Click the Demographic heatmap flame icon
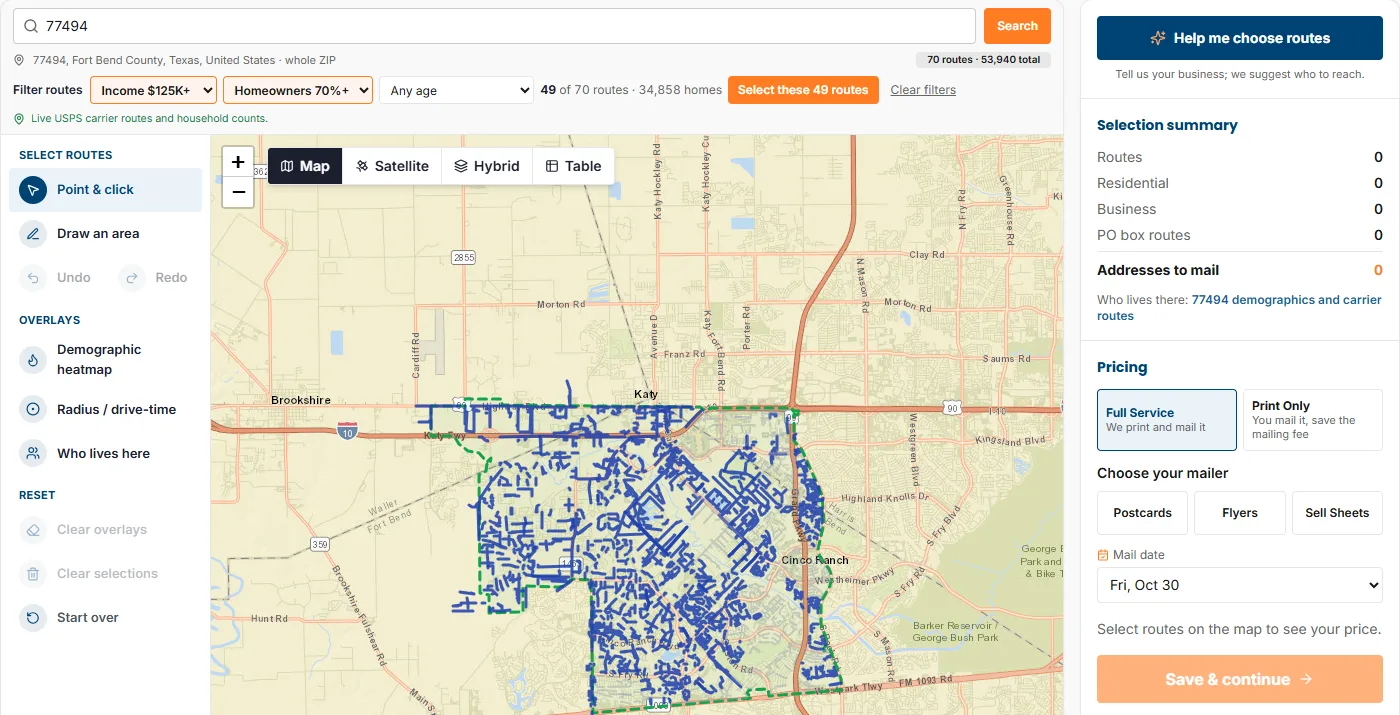The image size is (1400, 715). click(x=33, y=360)
